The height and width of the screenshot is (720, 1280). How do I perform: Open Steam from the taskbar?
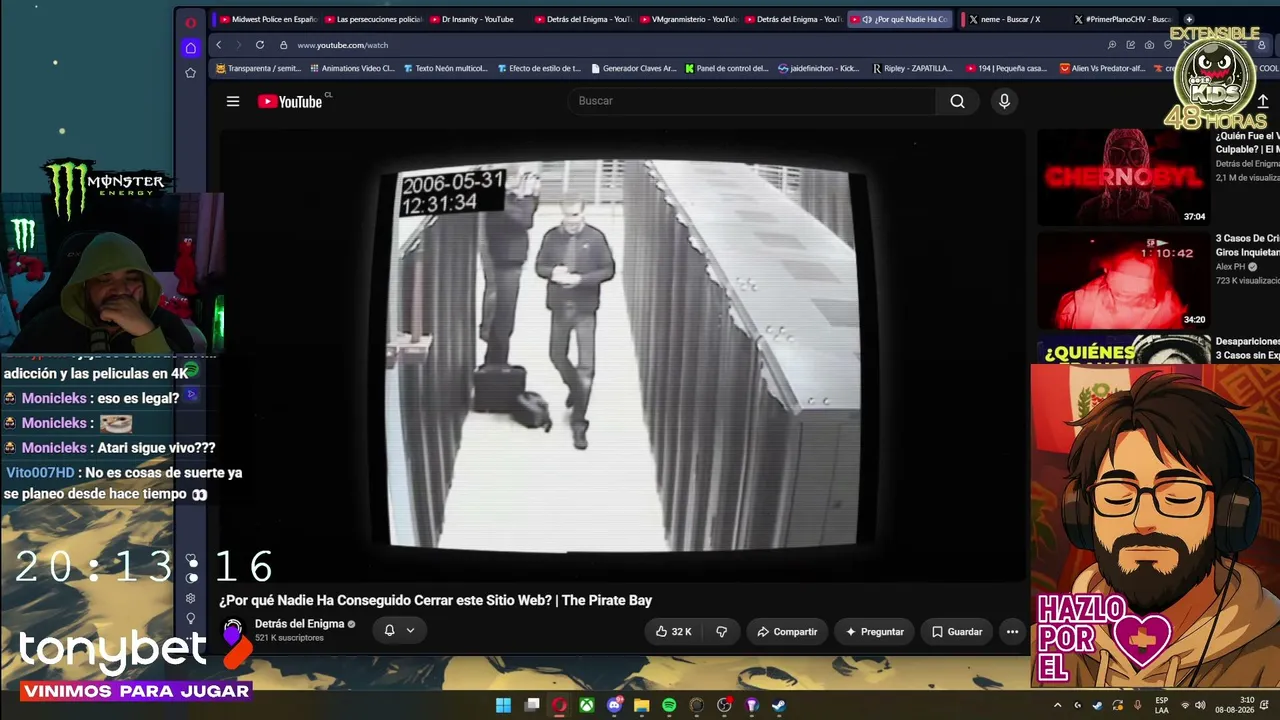pos(779,705)
